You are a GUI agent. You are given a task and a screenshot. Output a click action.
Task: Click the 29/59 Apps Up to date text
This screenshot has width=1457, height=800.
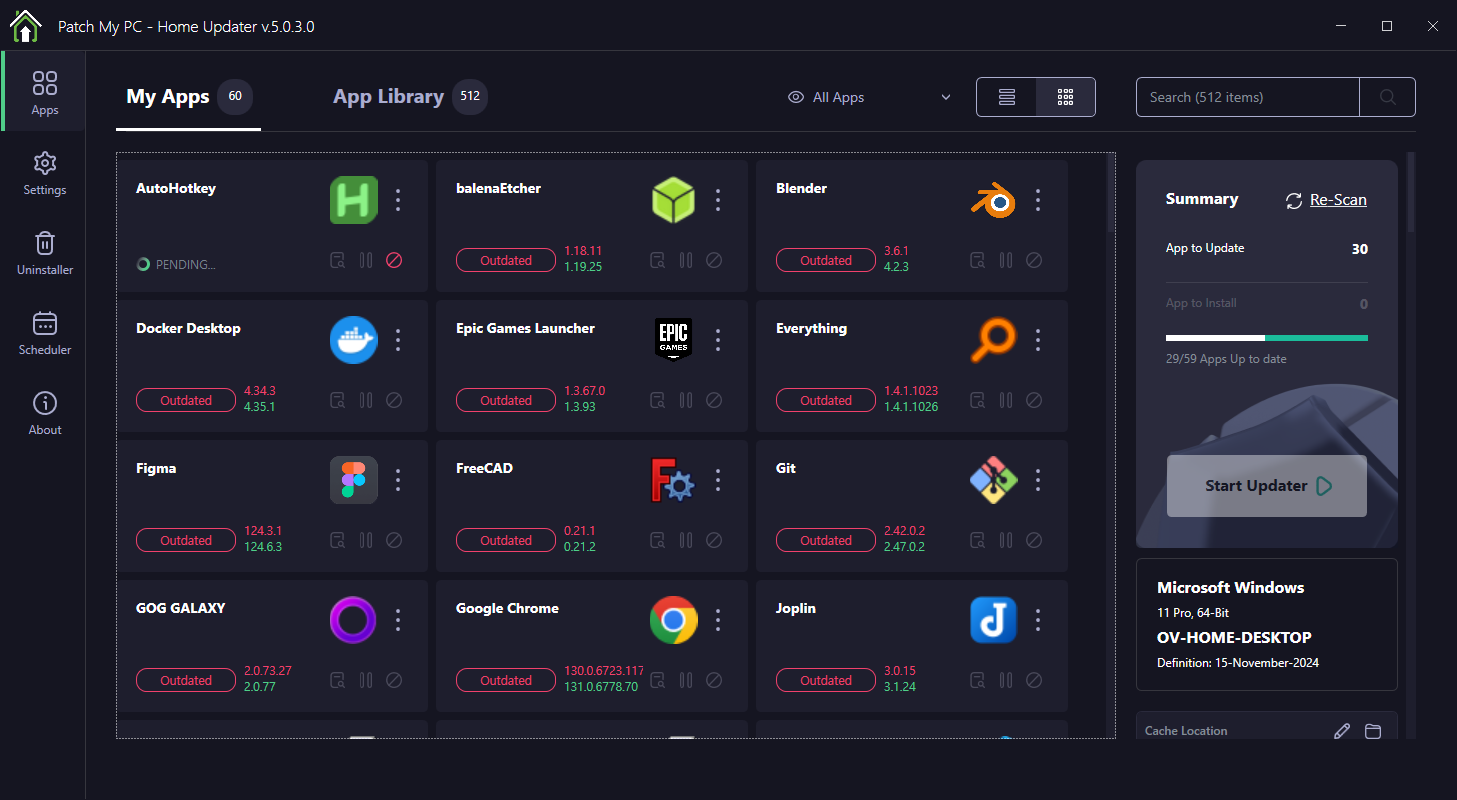(1226, 358)
